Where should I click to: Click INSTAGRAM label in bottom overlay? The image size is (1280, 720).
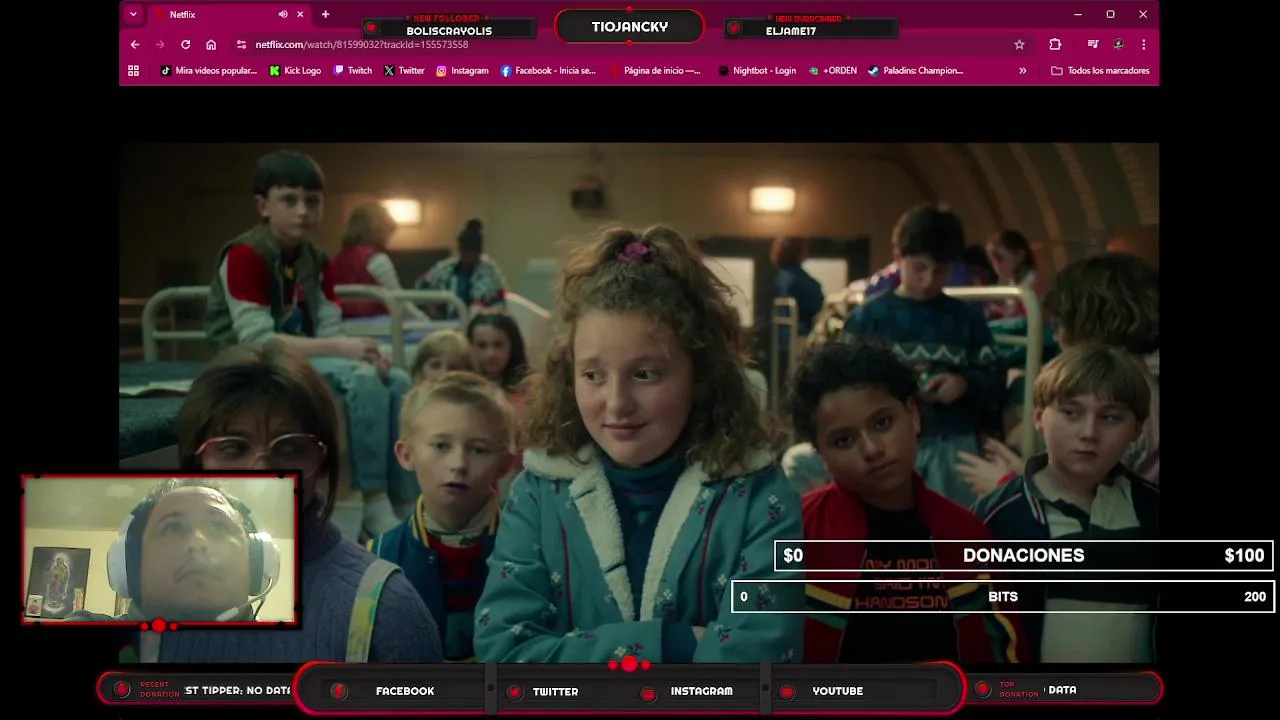point(701,691)
